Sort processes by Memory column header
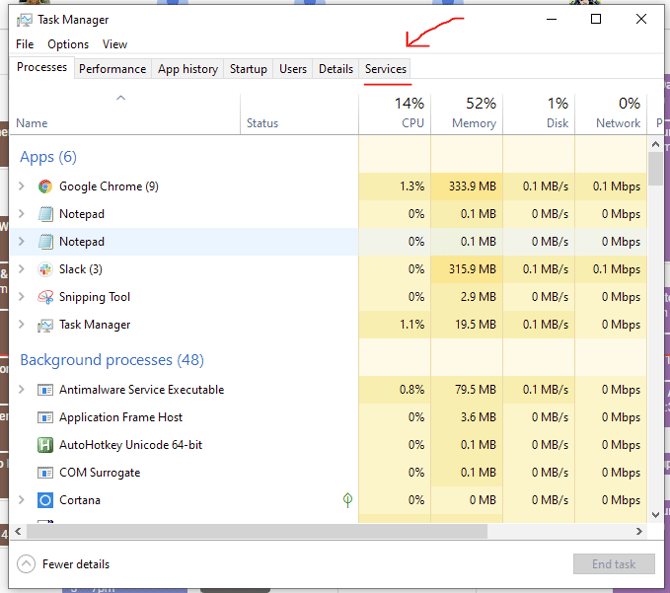Screen dimensions: 670x593 tap(467, 112)
